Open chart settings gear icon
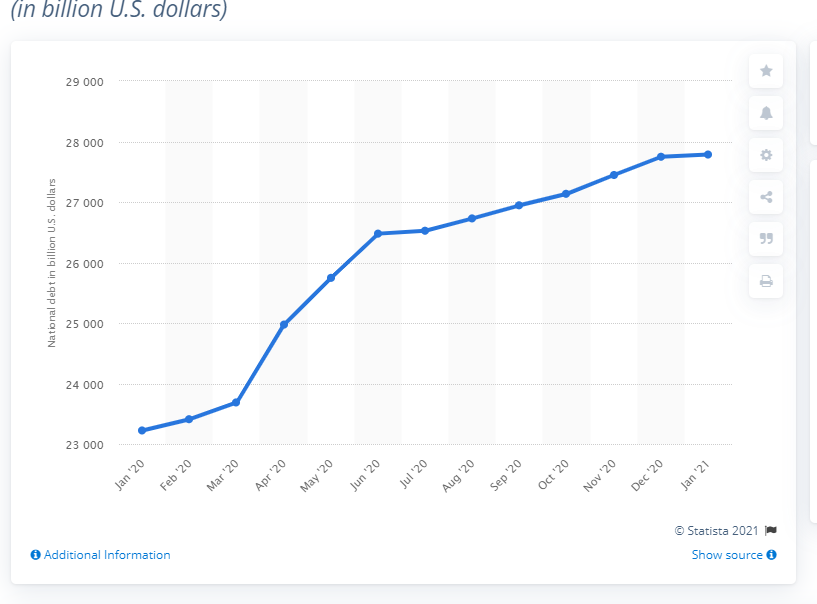Viewport: 817px width, 604px height. pyautogui.click(x=766, y=155)
